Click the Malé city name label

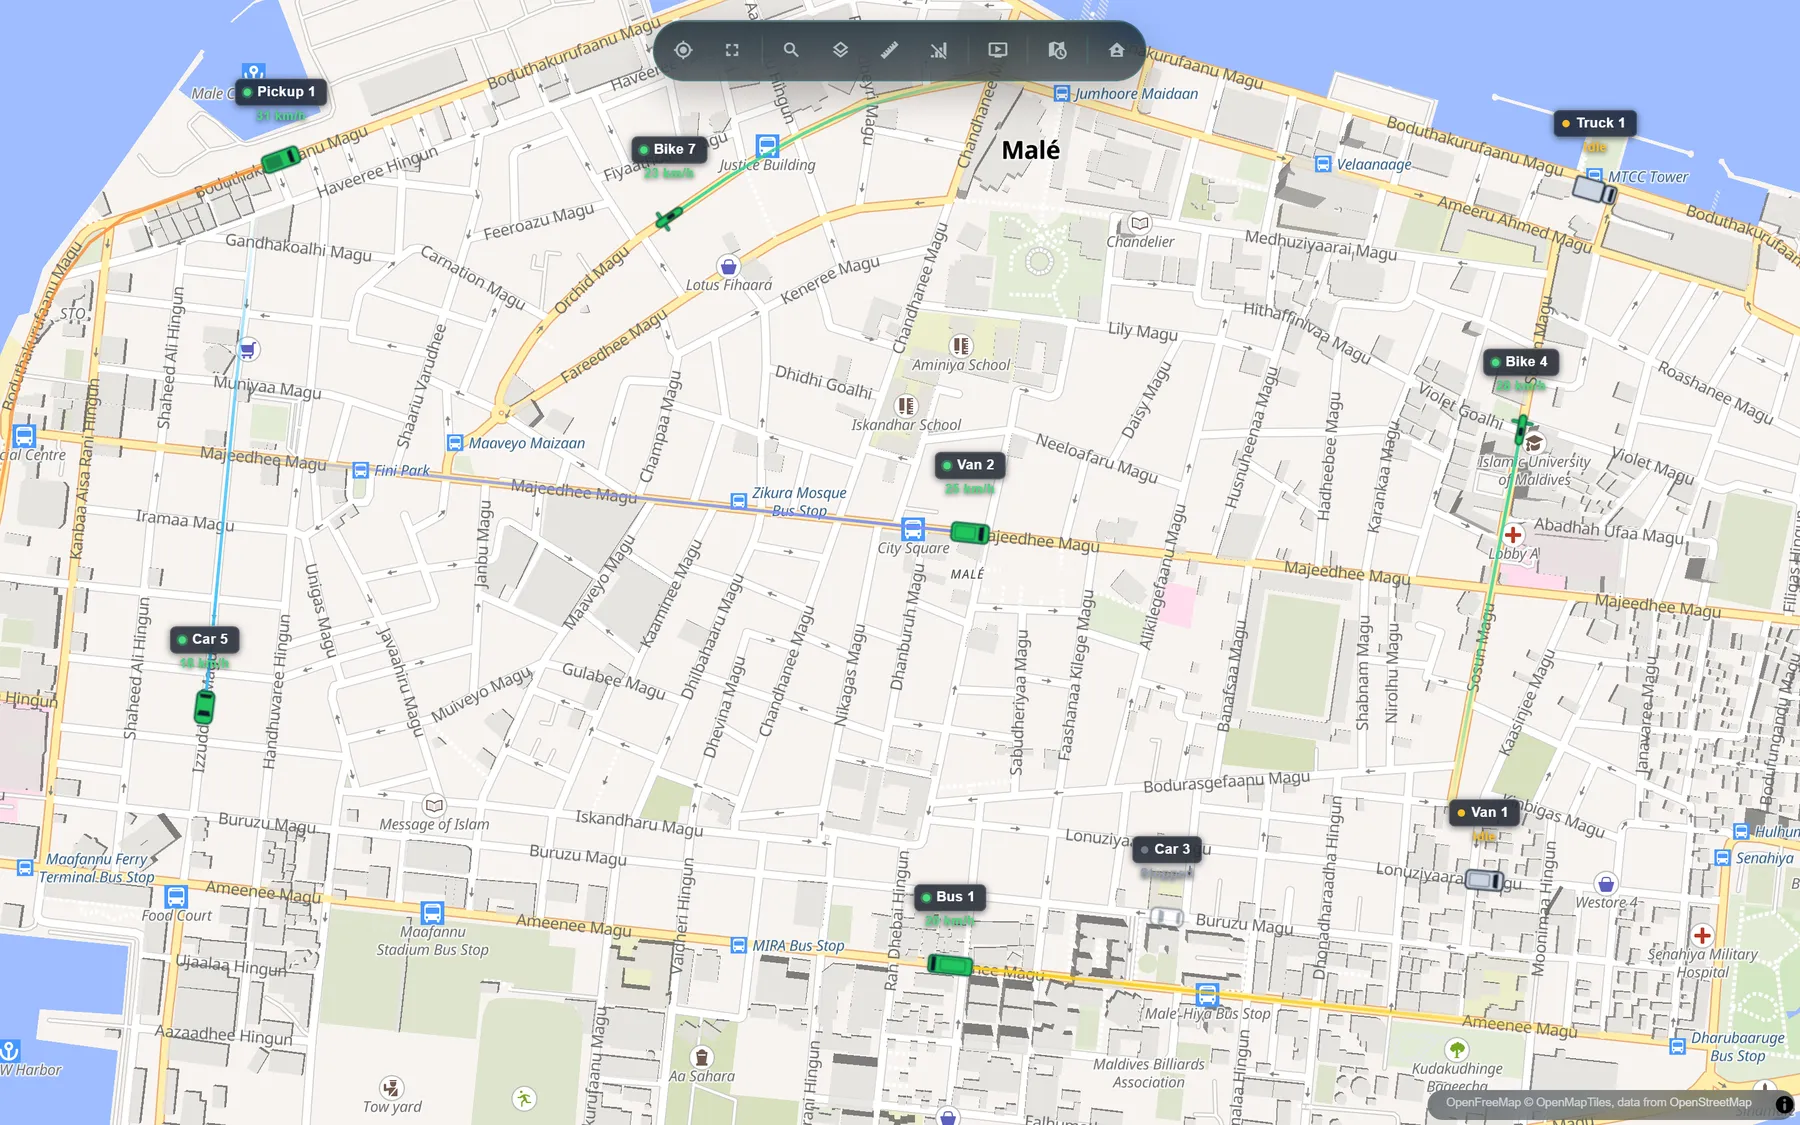pyautogui.click(x=1031, y=150)
